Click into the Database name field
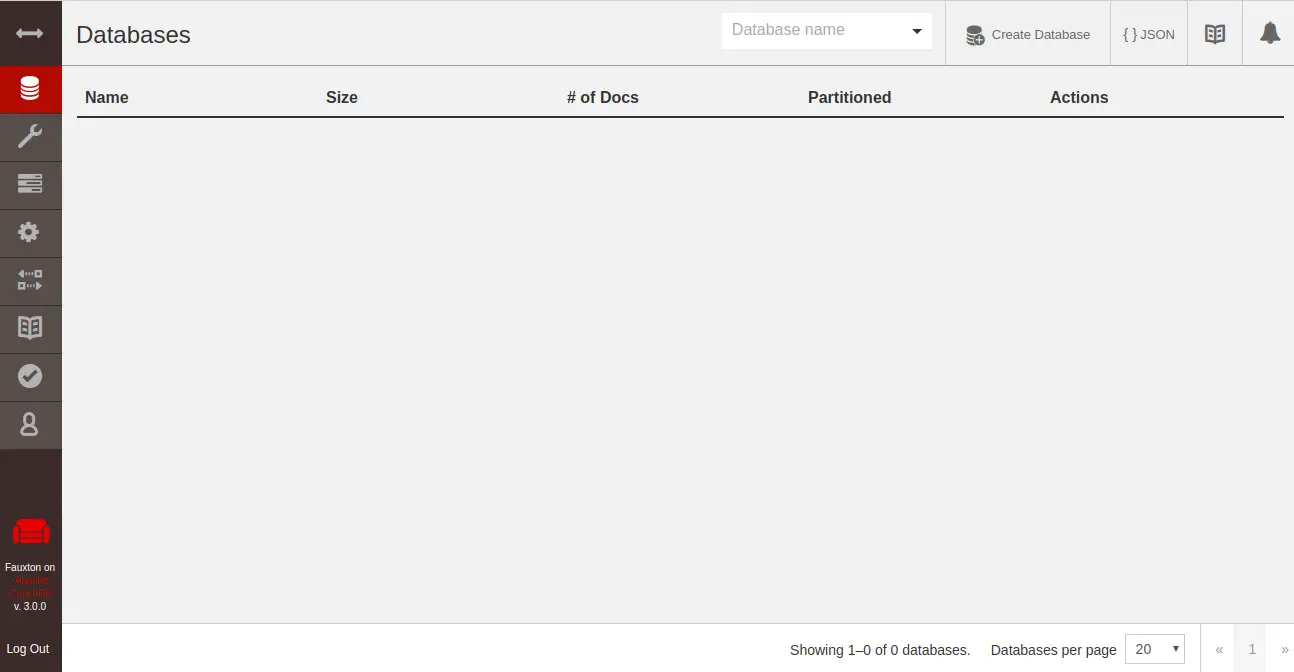The width and height of the screenshot is (1294, 672). 815,31
